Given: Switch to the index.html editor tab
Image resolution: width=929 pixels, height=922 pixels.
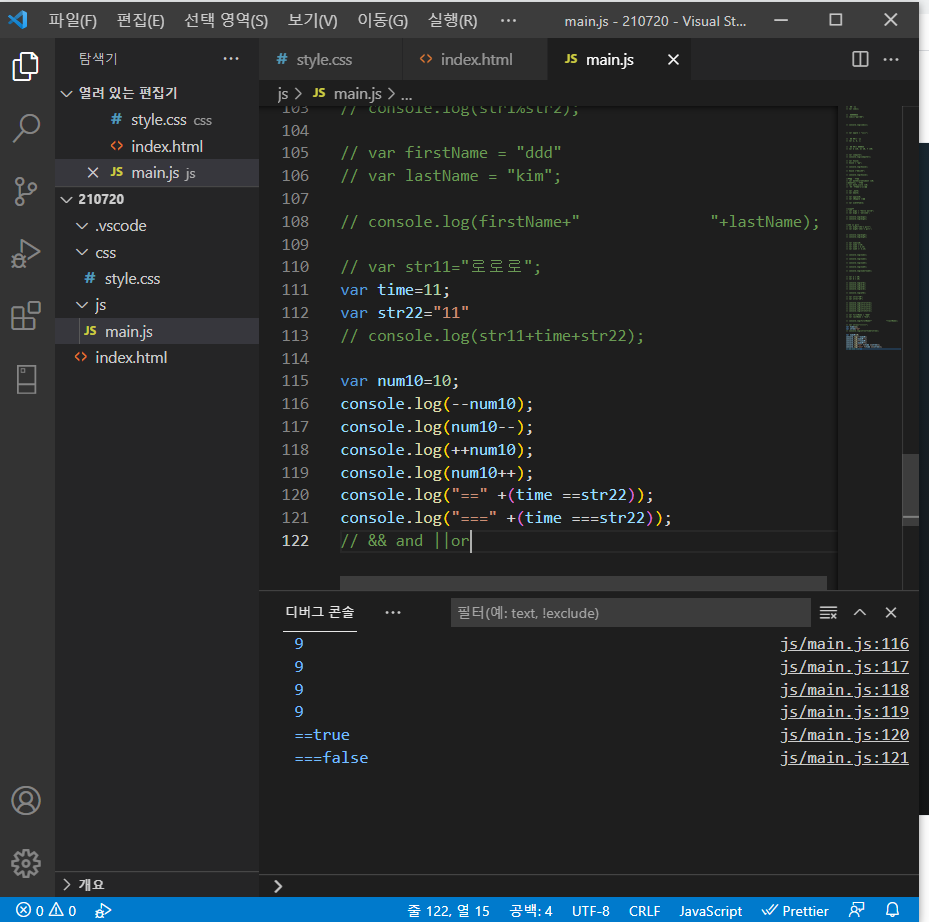Looking at the screenshot, I should (475, 60).
